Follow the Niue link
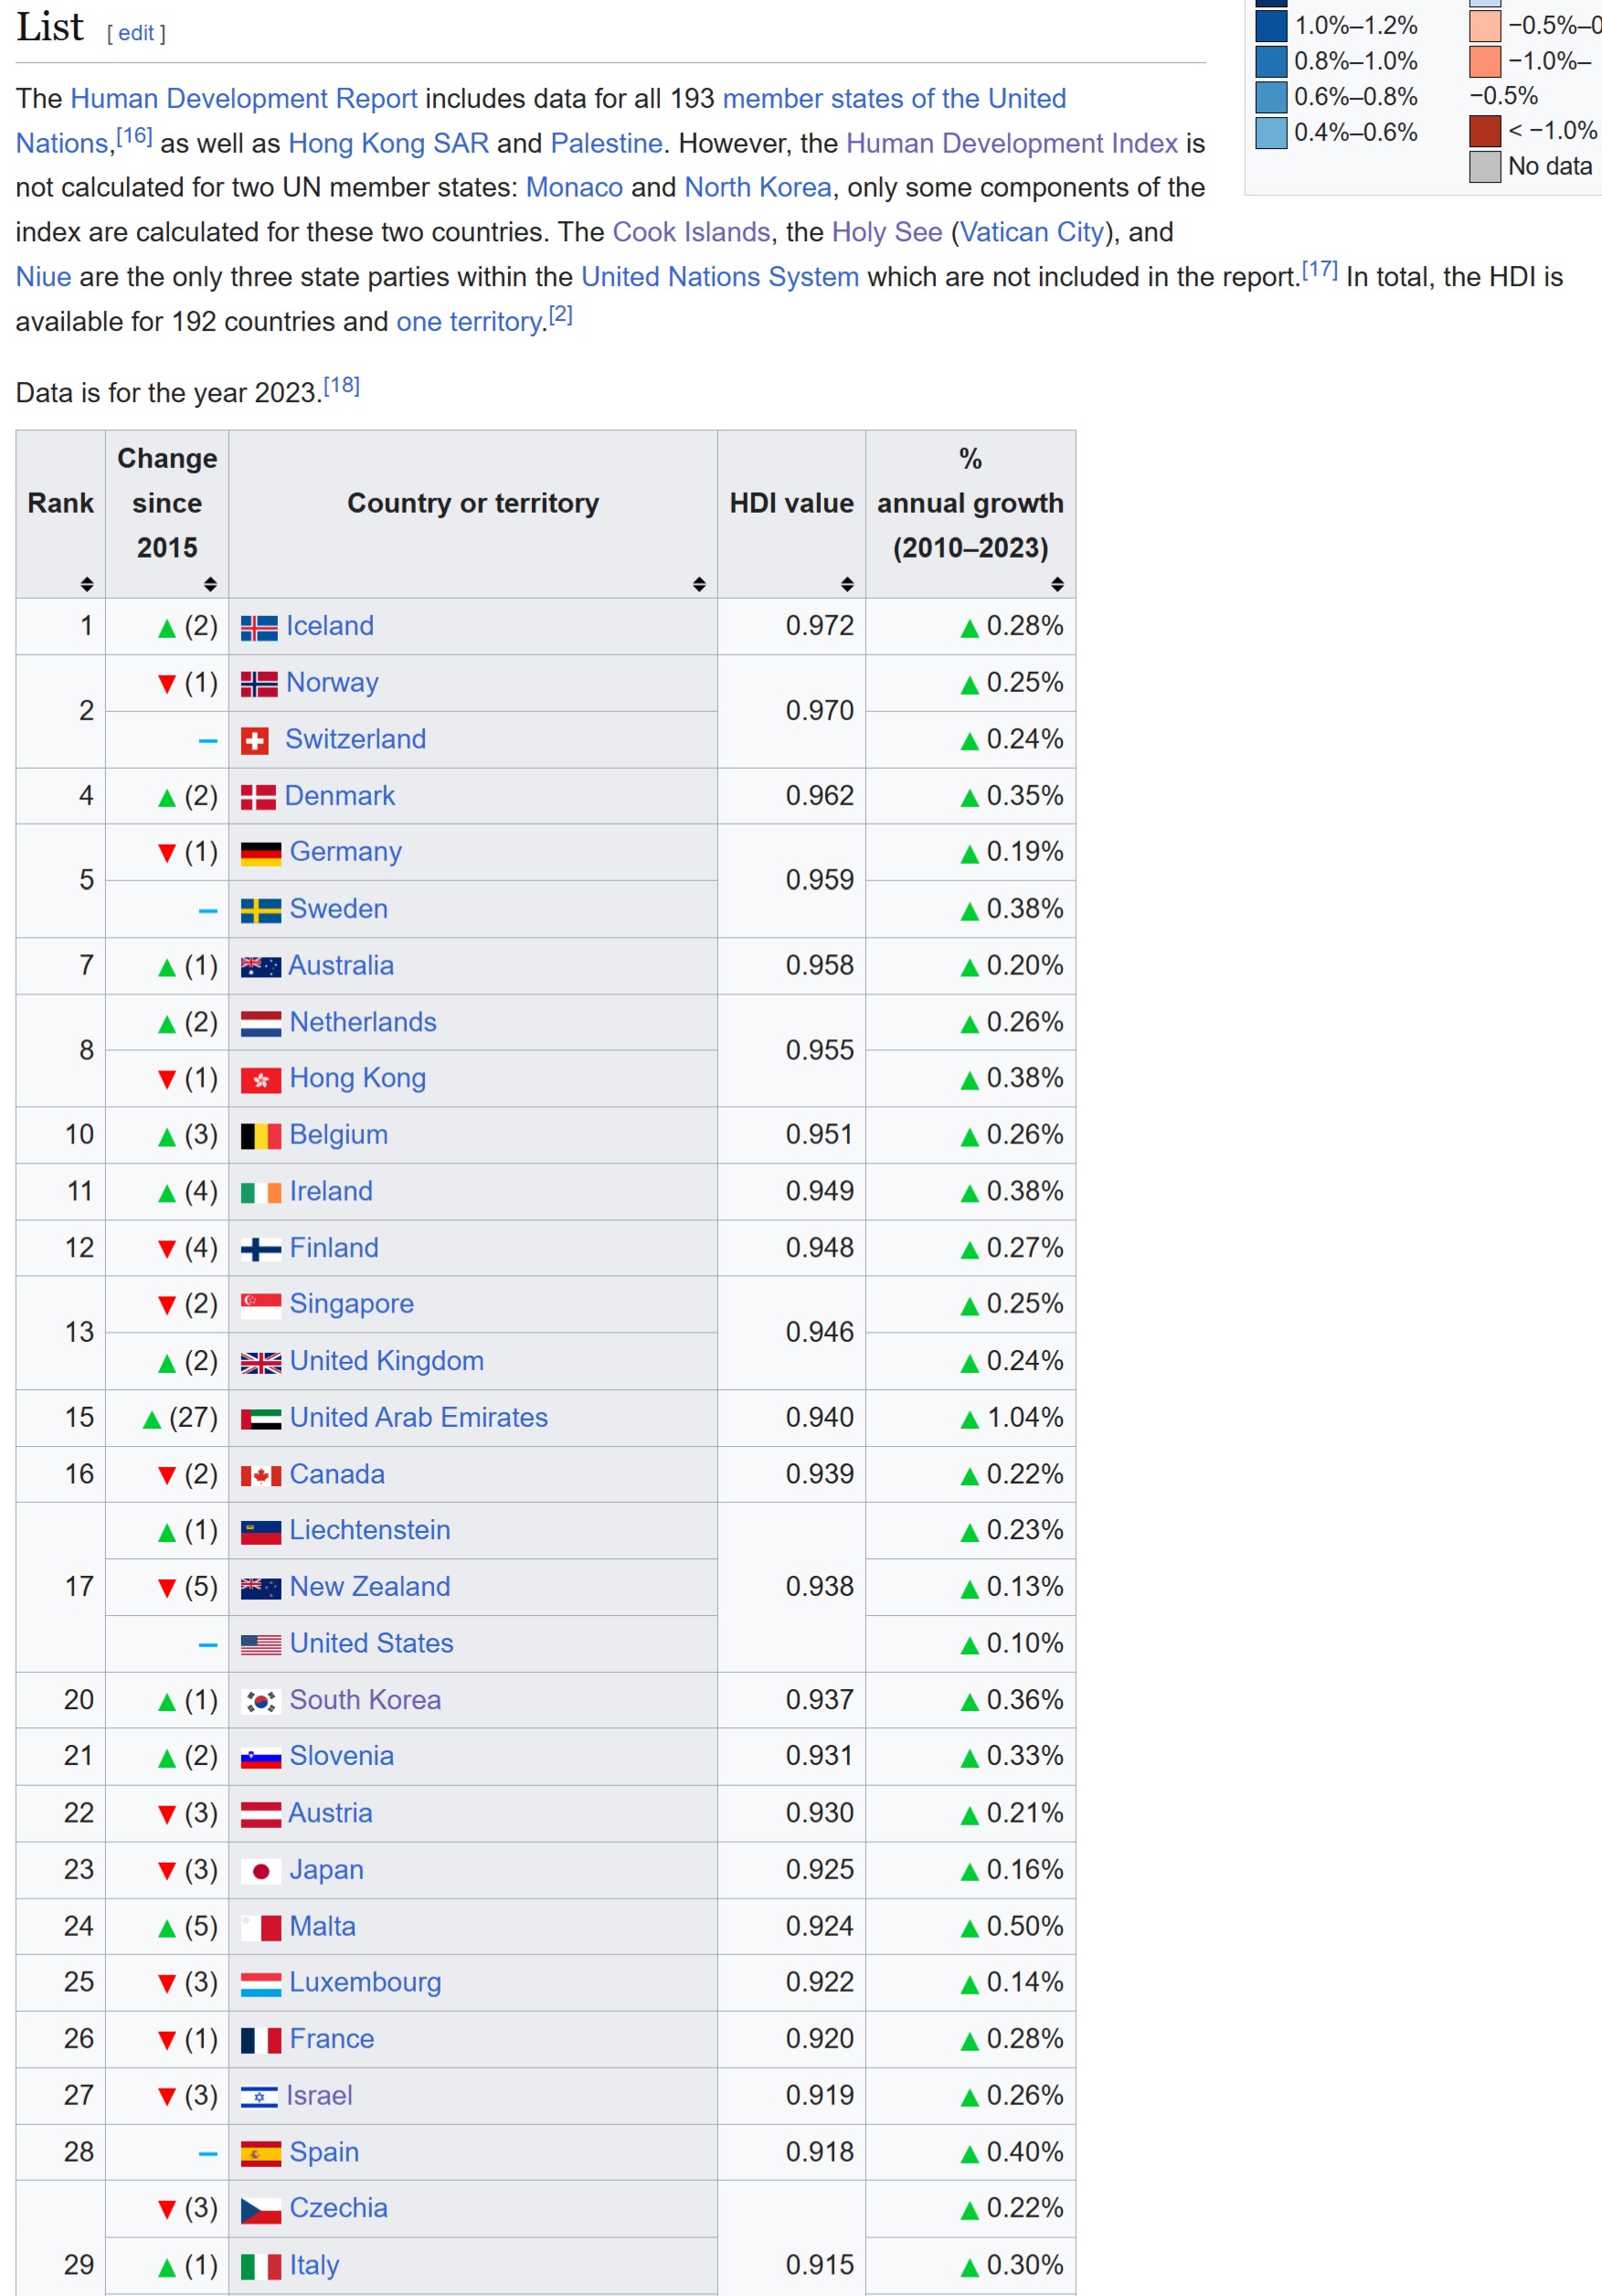This screenshot has height=2296, width=1602. click(43, 277)
